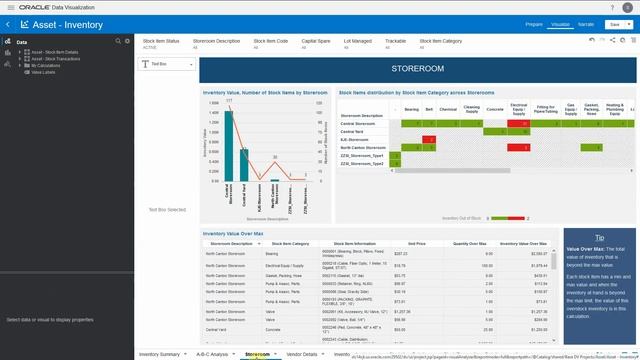The width and height of the screenshot is (640, 360).
Task: Open the Stock Item Code filter
Action: pos(271,44)
